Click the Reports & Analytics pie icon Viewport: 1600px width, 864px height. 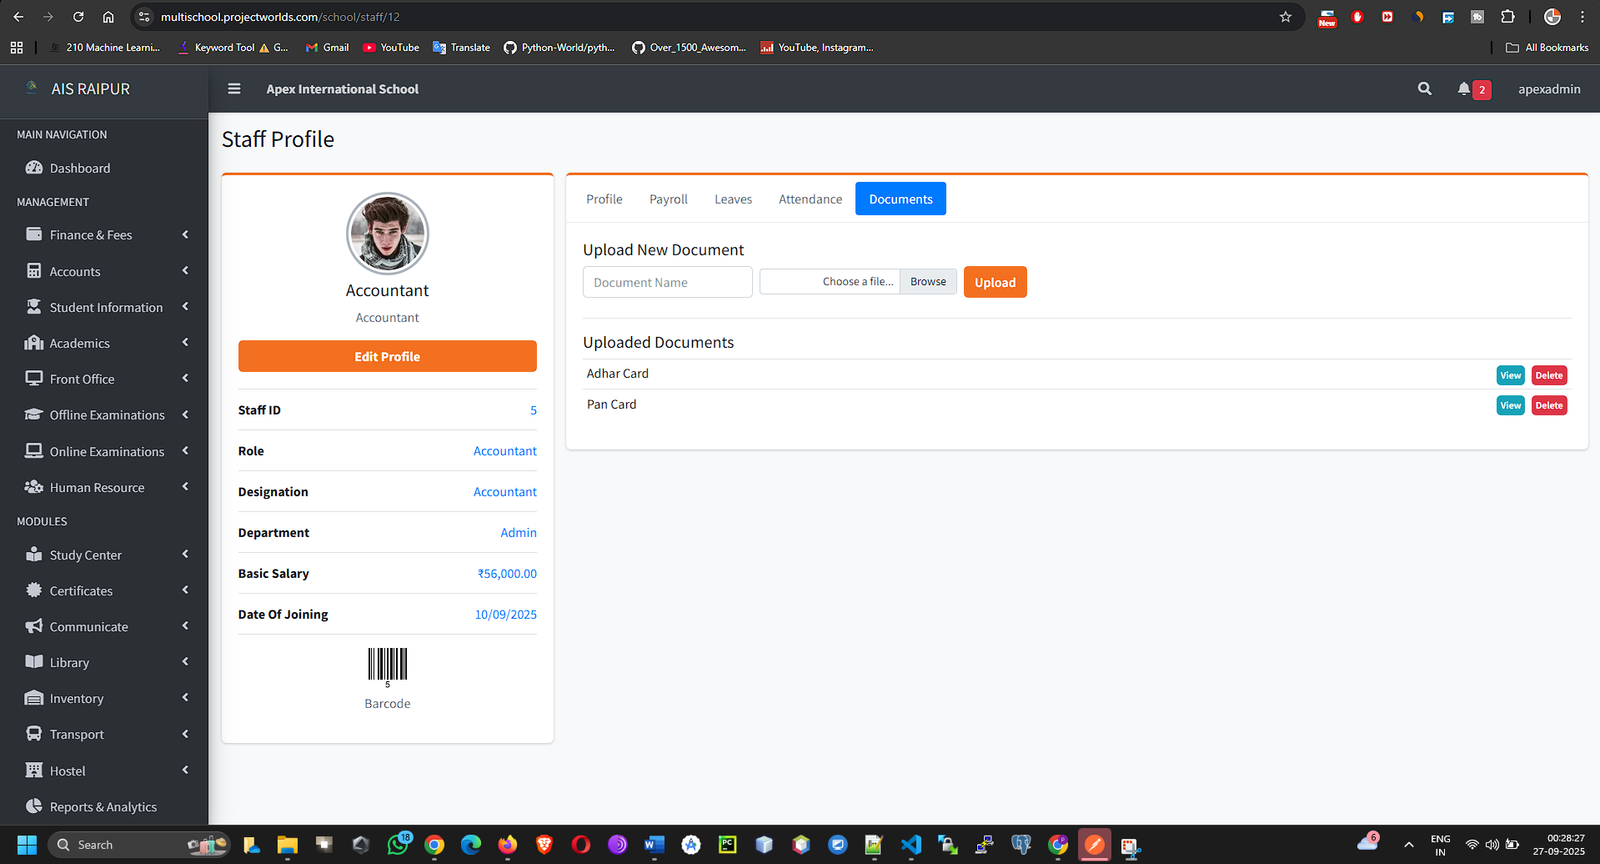34,806
